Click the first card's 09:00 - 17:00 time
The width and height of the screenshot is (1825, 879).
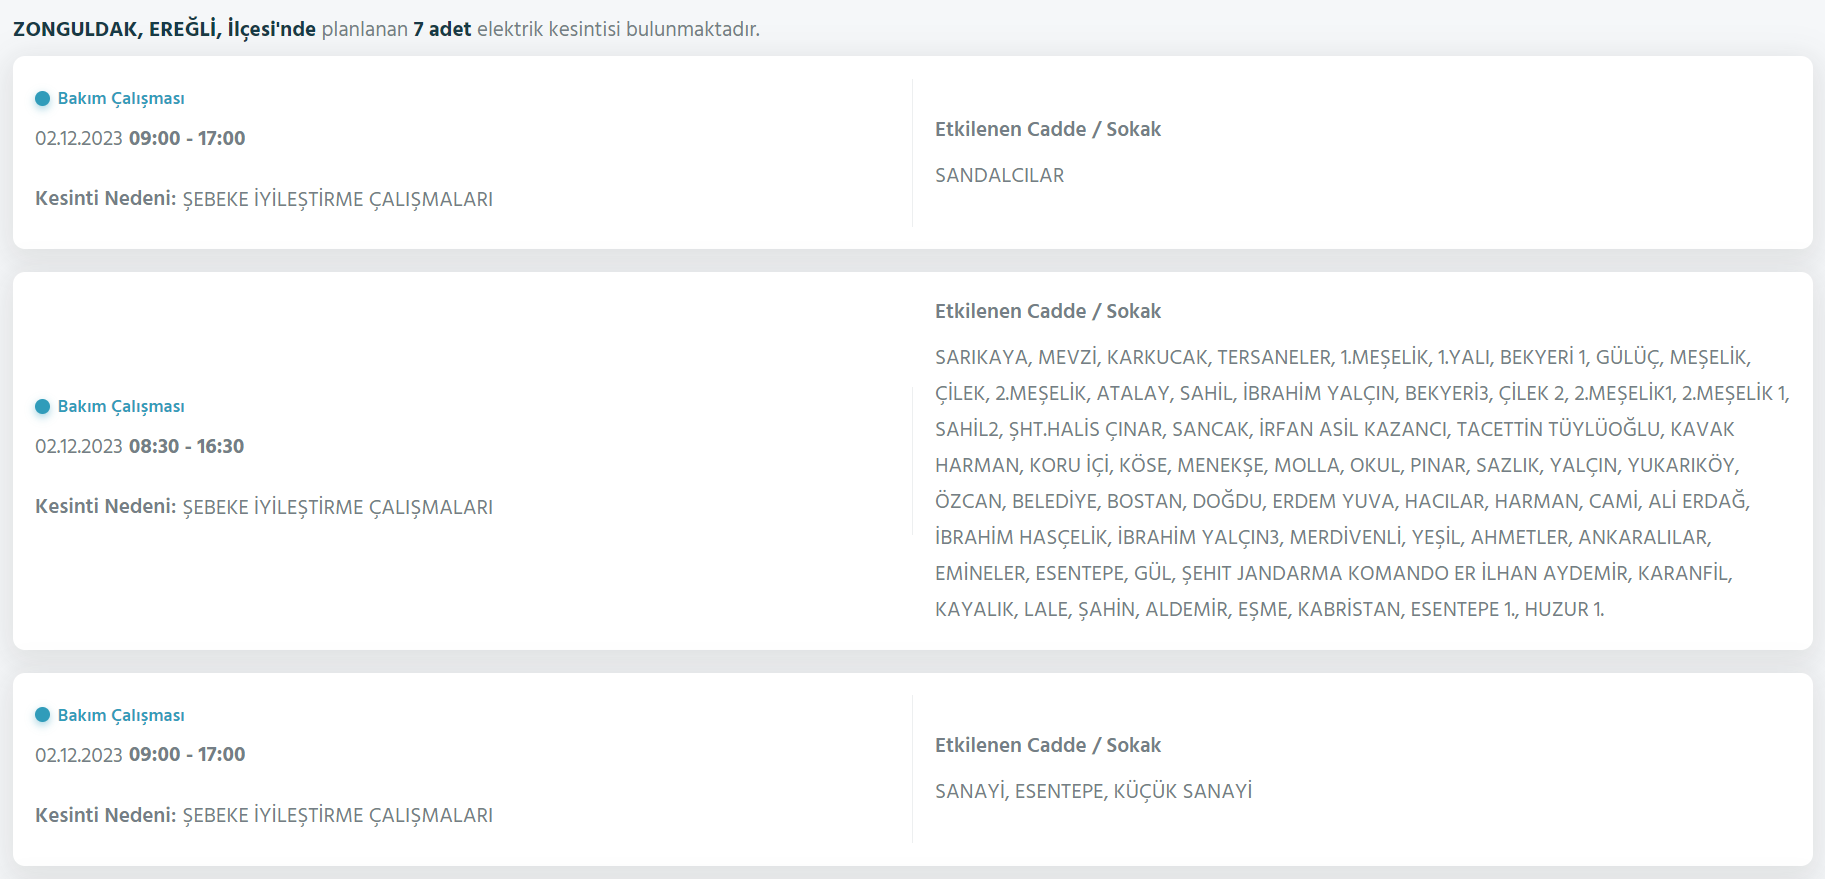tap(187, 138)
